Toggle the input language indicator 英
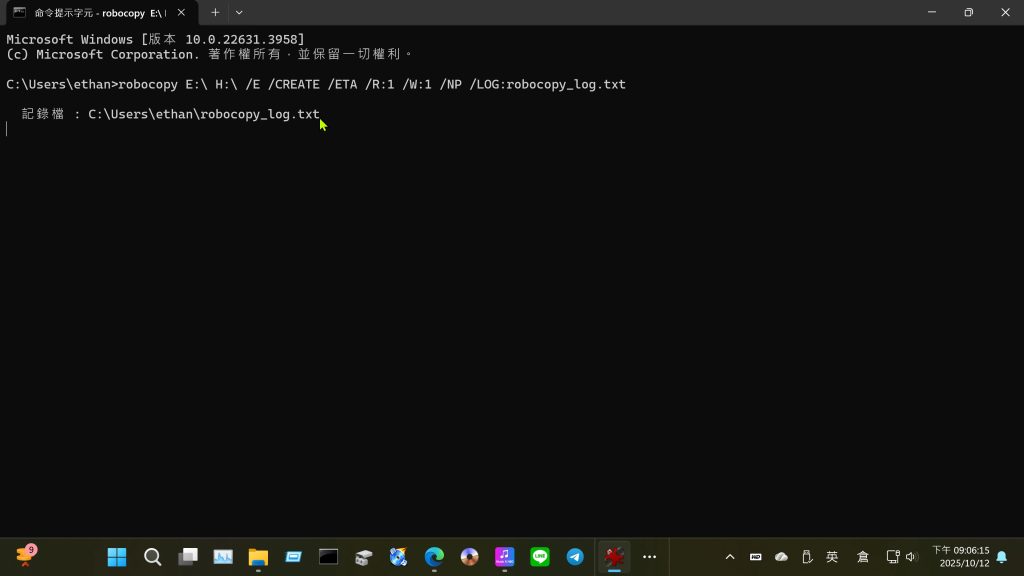This screenshot has width=1024, height=576. (832, 557)
